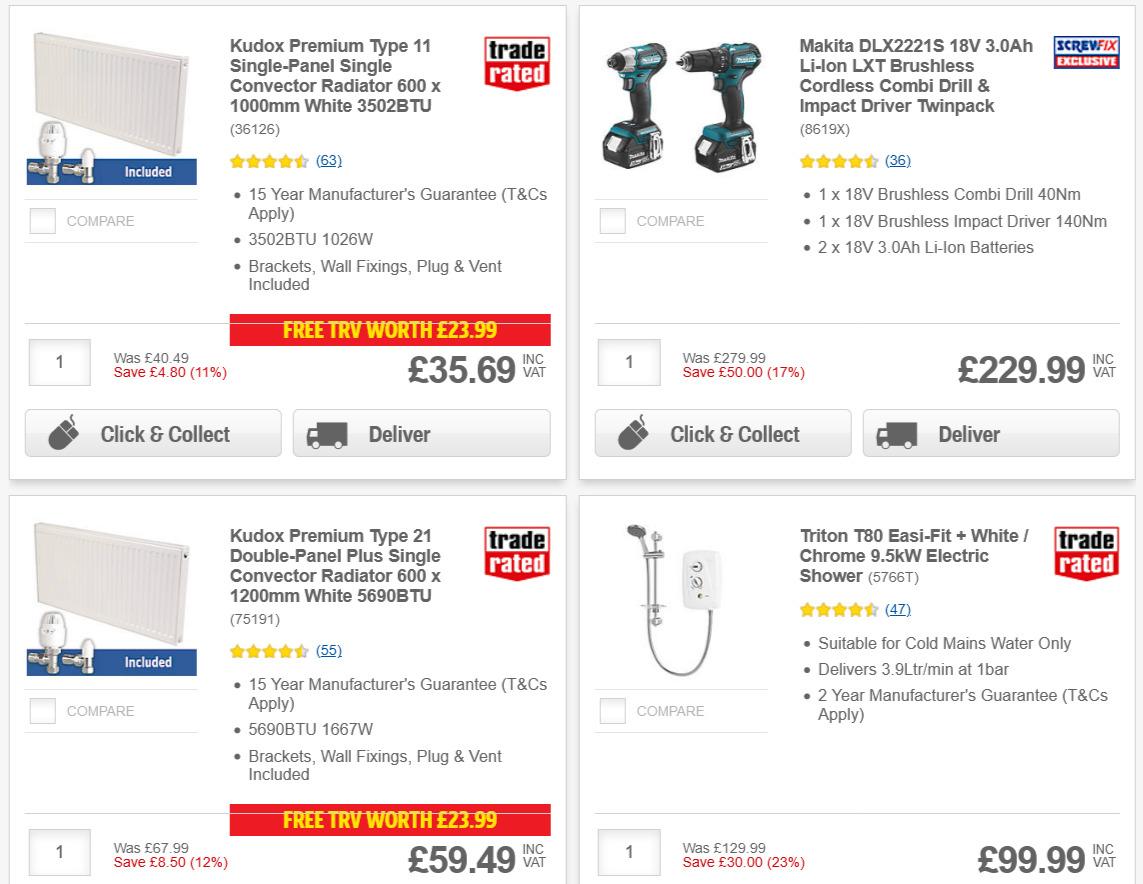
Task: Open the (63) reviews link for Kudox radiator
Action: click(328, 160)
